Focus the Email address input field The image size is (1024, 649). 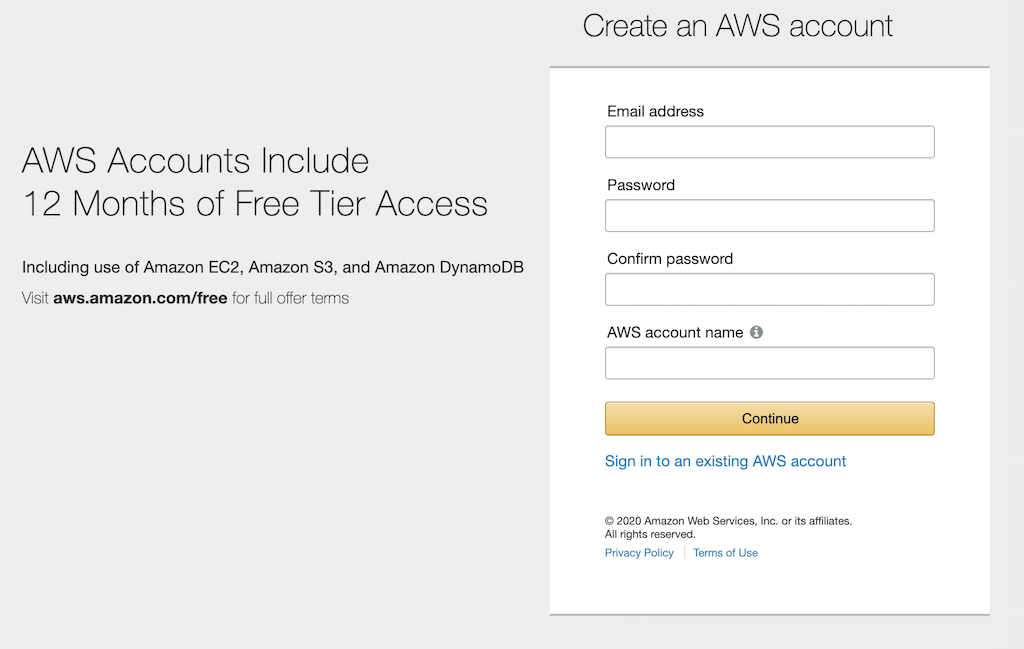[x=769, y=142]
